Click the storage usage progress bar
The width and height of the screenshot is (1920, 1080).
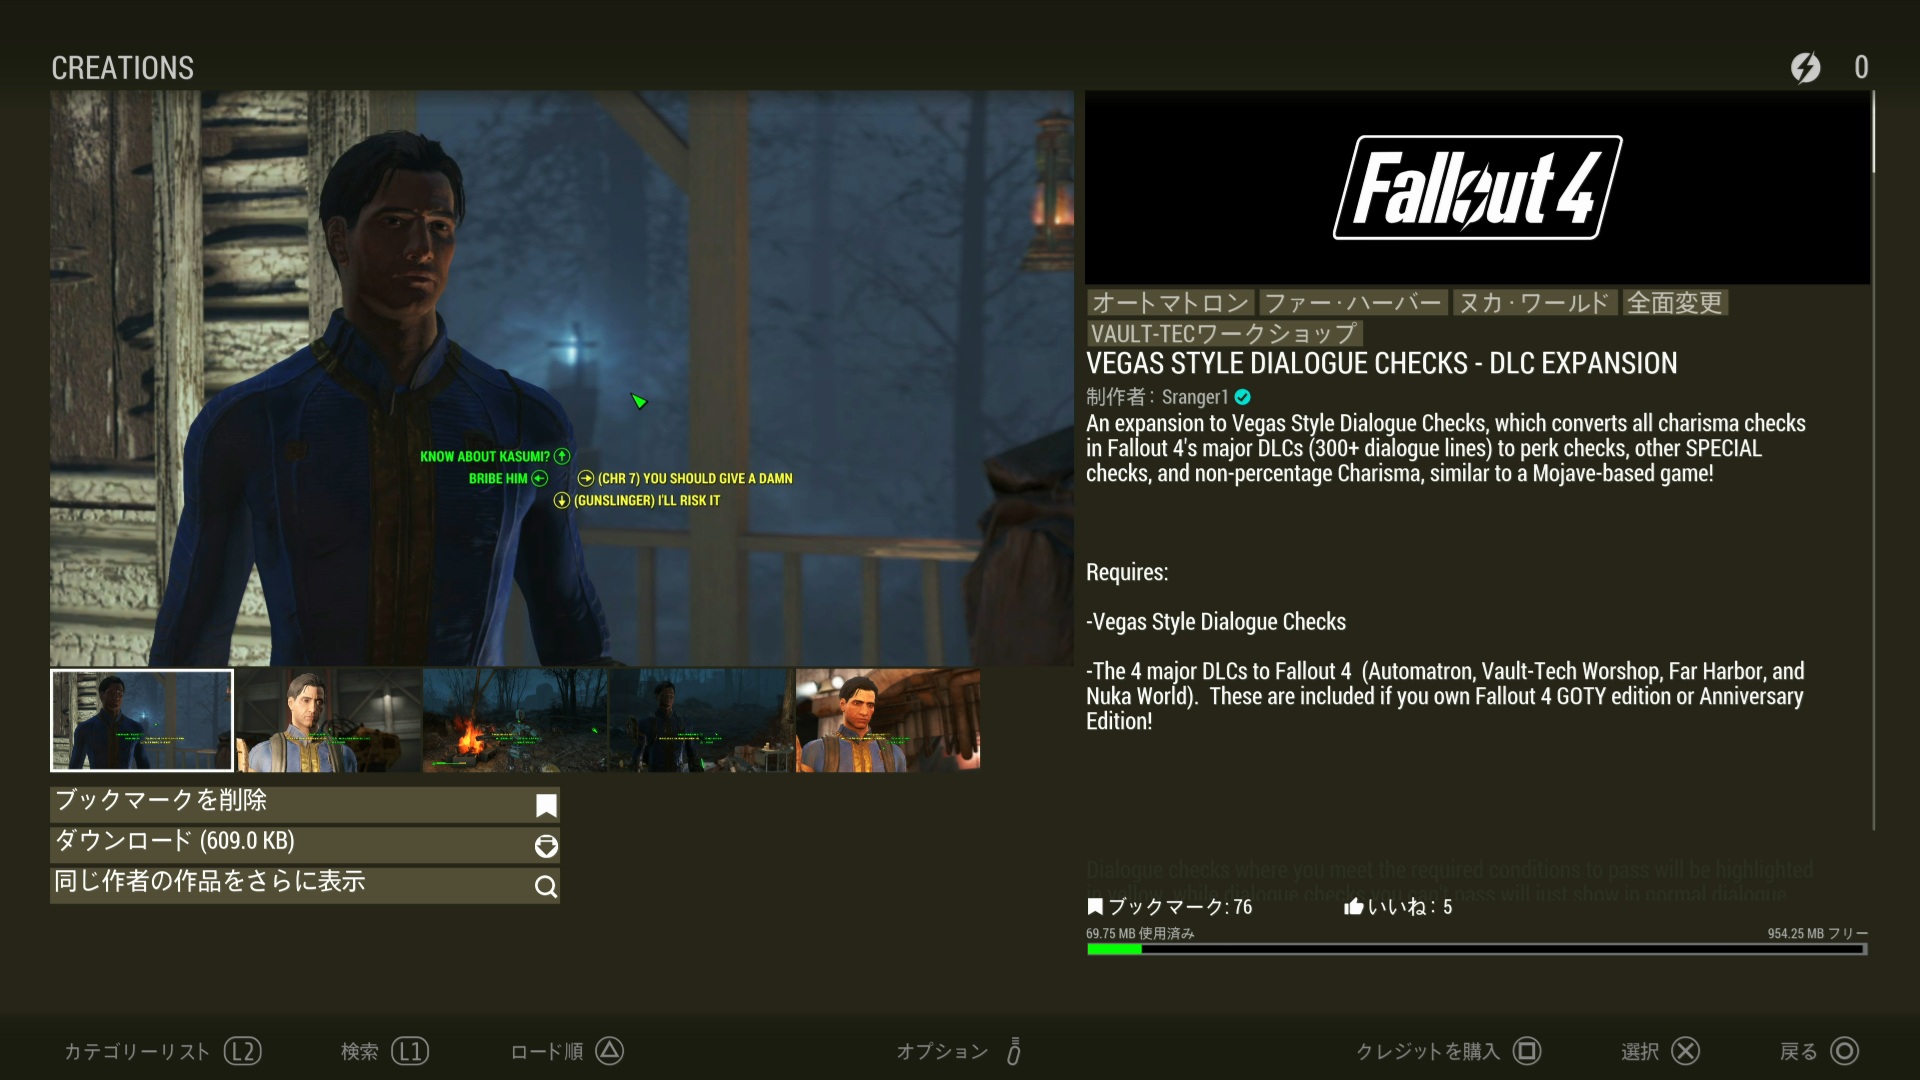click(x=1476, y=949)
